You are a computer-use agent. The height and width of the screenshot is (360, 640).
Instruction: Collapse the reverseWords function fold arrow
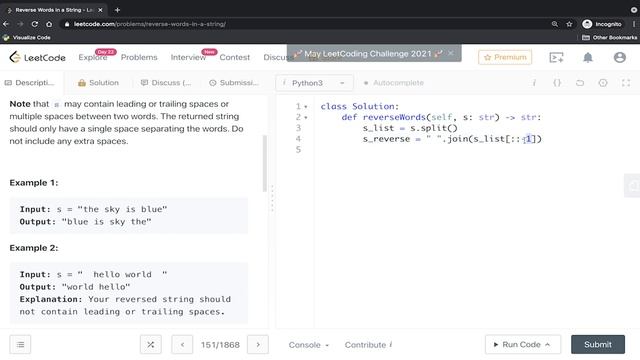coord(306,118)
